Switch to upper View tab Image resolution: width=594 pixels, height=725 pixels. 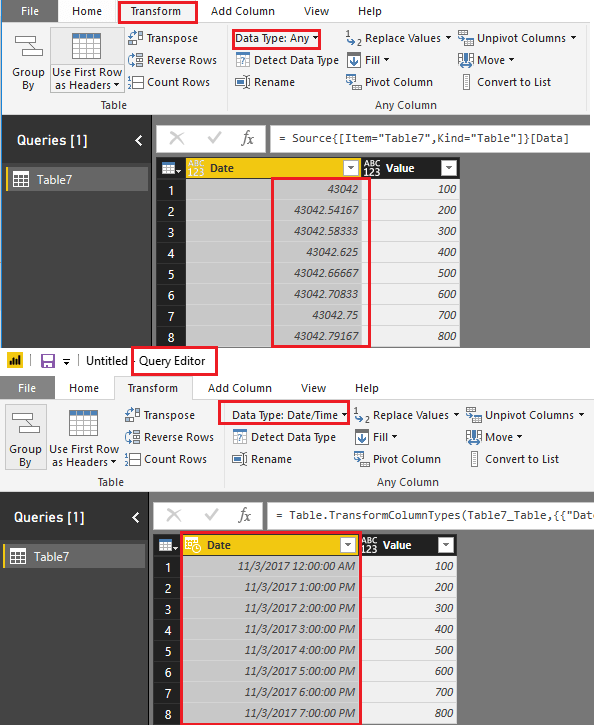click(x=317, y=11)
